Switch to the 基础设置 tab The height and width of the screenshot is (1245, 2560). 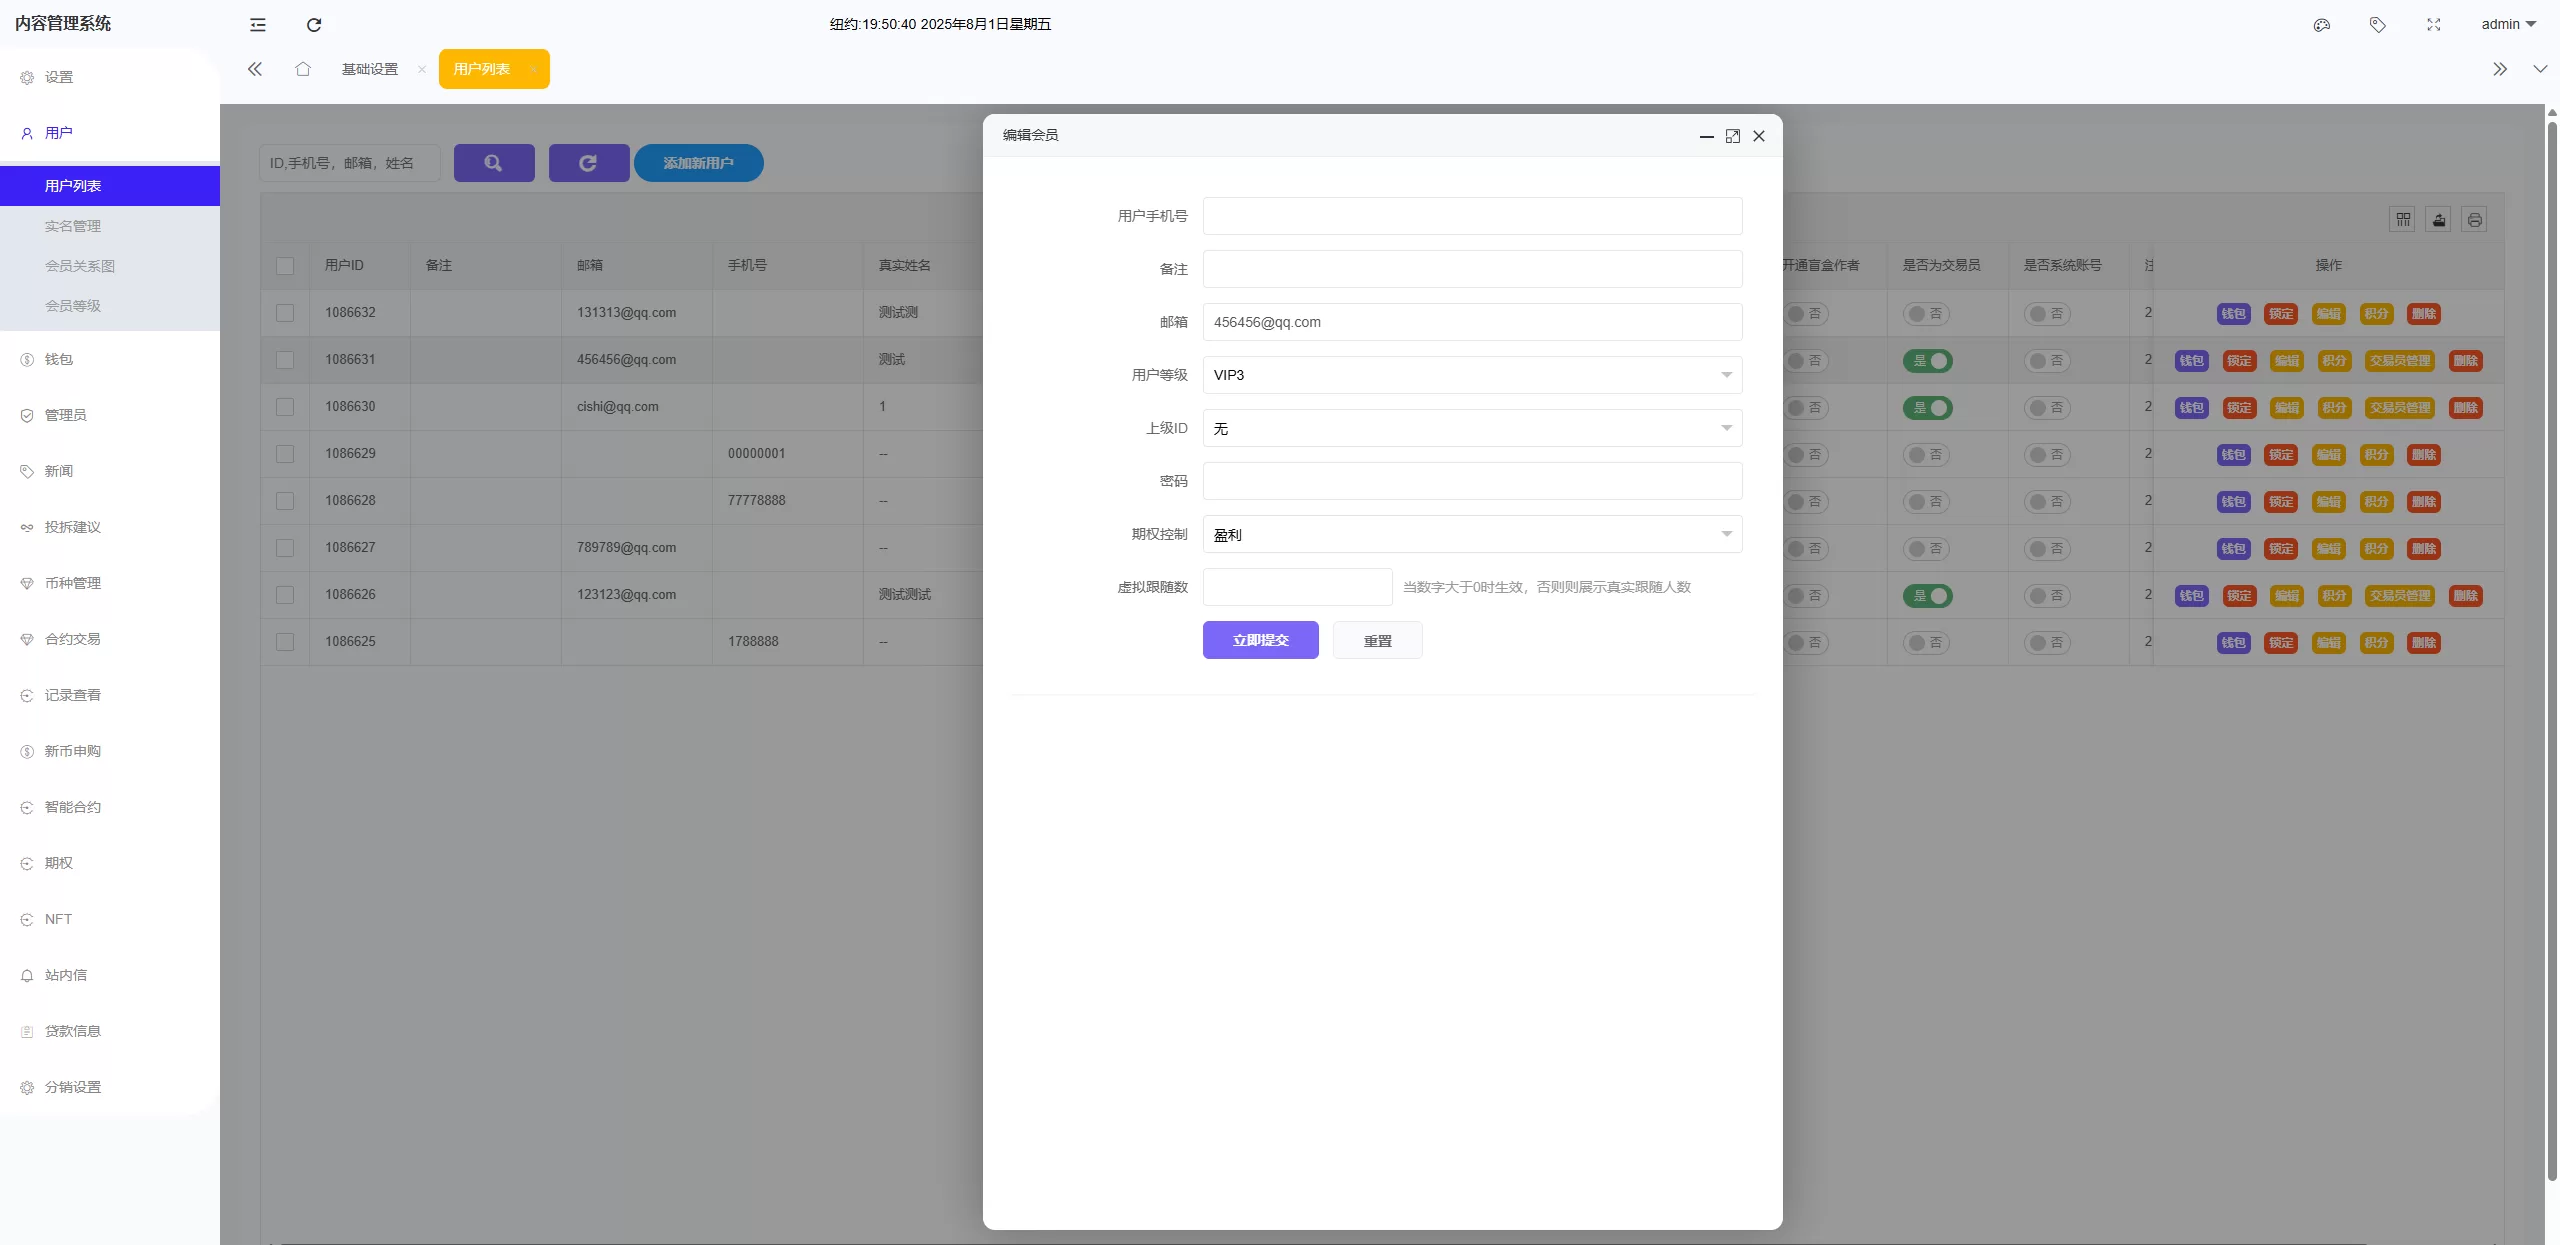tap(370, 69)
